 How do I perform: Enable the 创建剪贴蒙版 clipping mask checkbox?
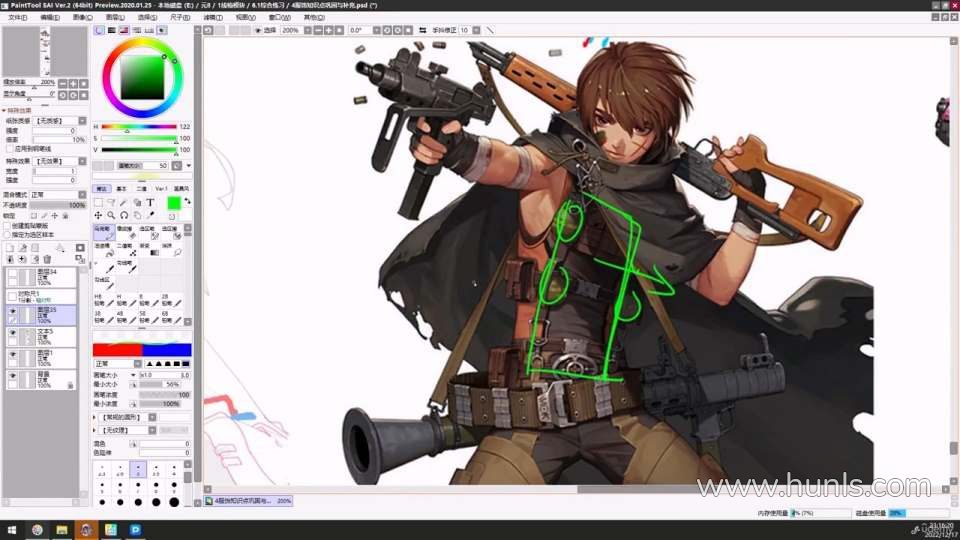7,226
